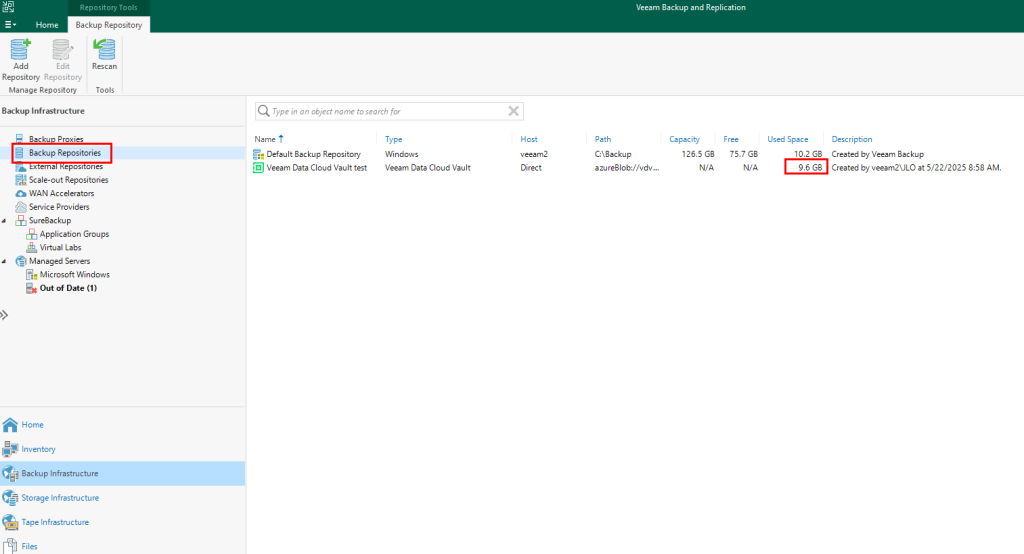Click the object name search field

[389, 111]
